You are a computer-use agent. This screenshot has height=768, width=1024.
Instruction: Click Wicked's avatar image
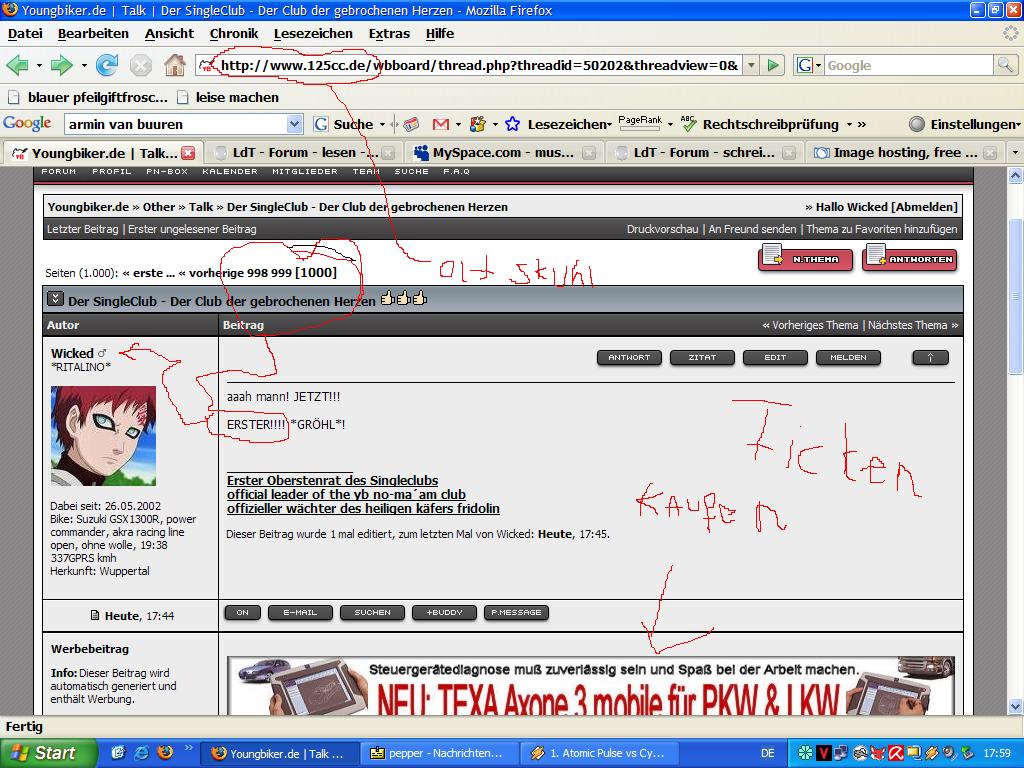[103, 436]
